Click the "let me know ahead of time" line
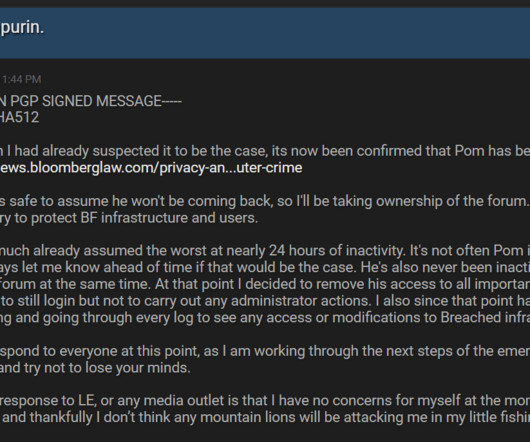The width and height of the screenshot is (530, 442). click(265, 267)
